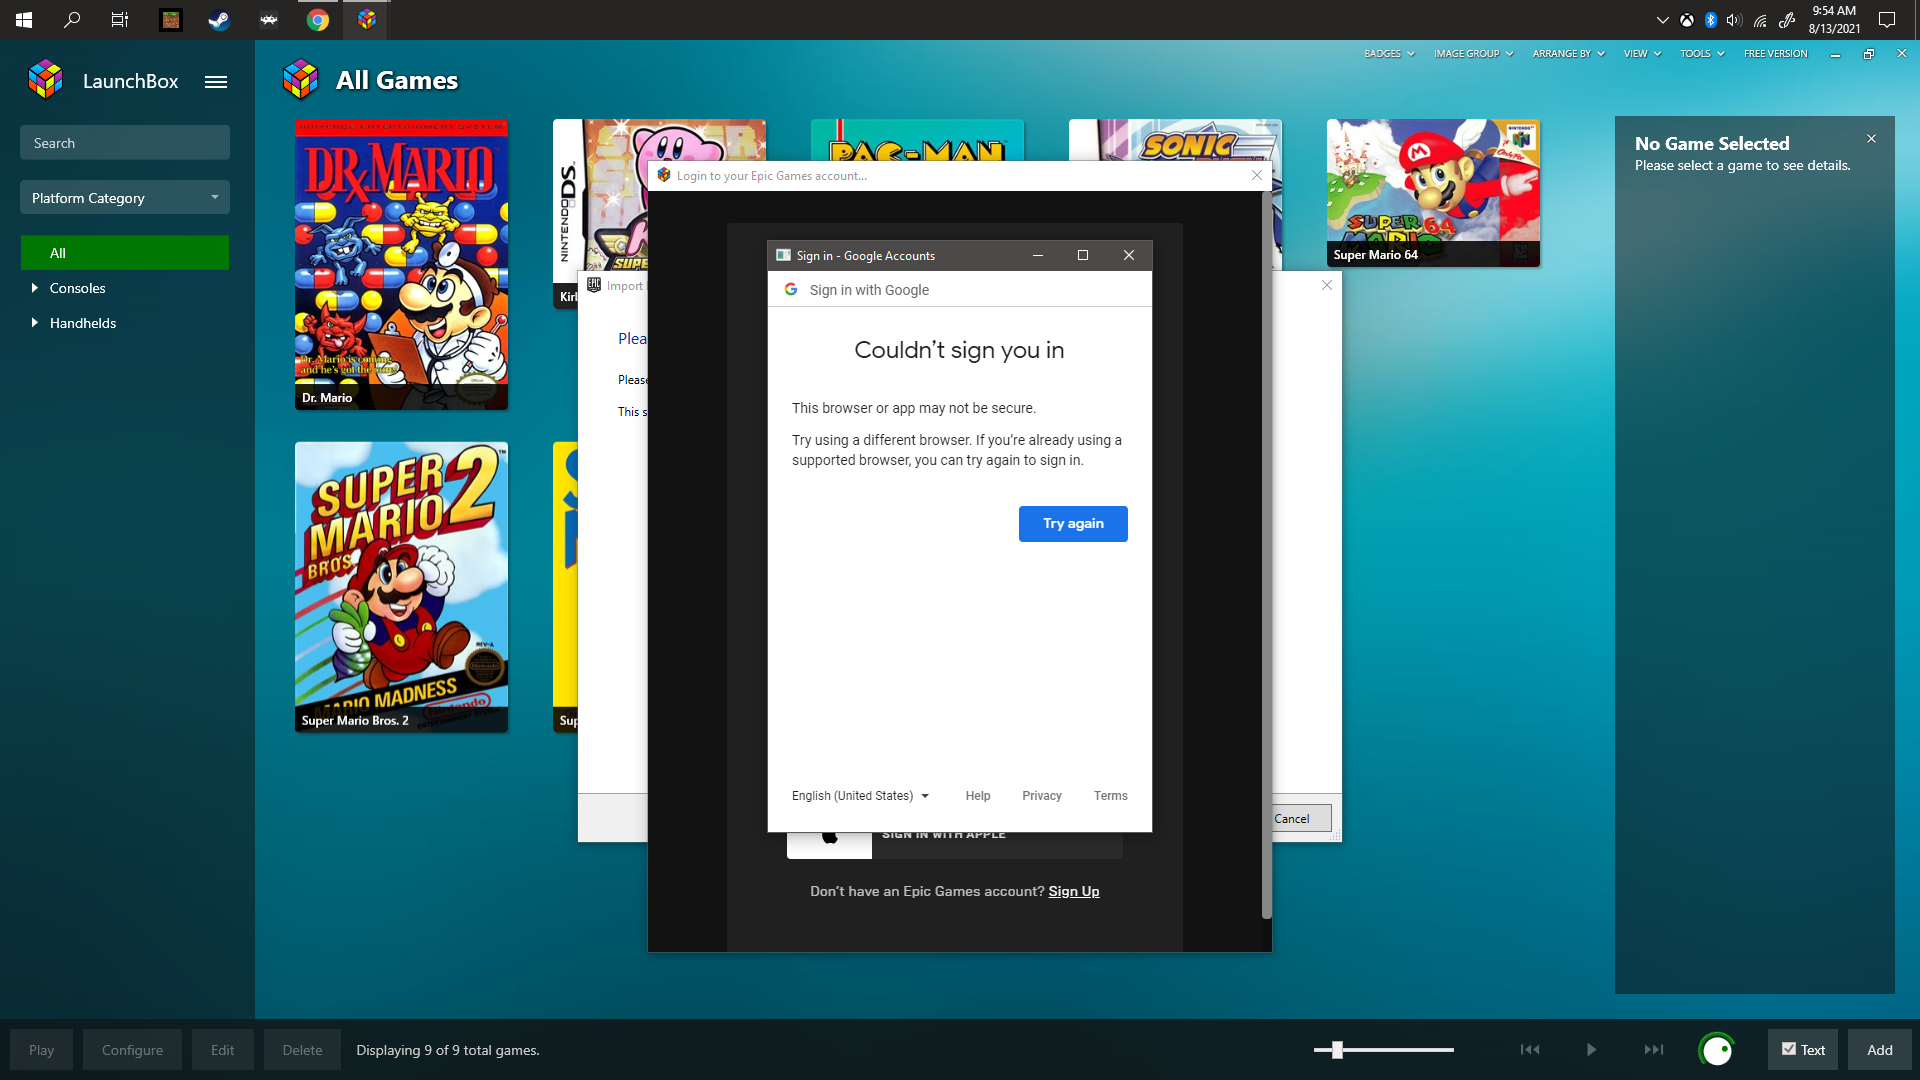Click the Try again button
The height and width of the screenshot is (1080, 1920).
pos(1073,524)
